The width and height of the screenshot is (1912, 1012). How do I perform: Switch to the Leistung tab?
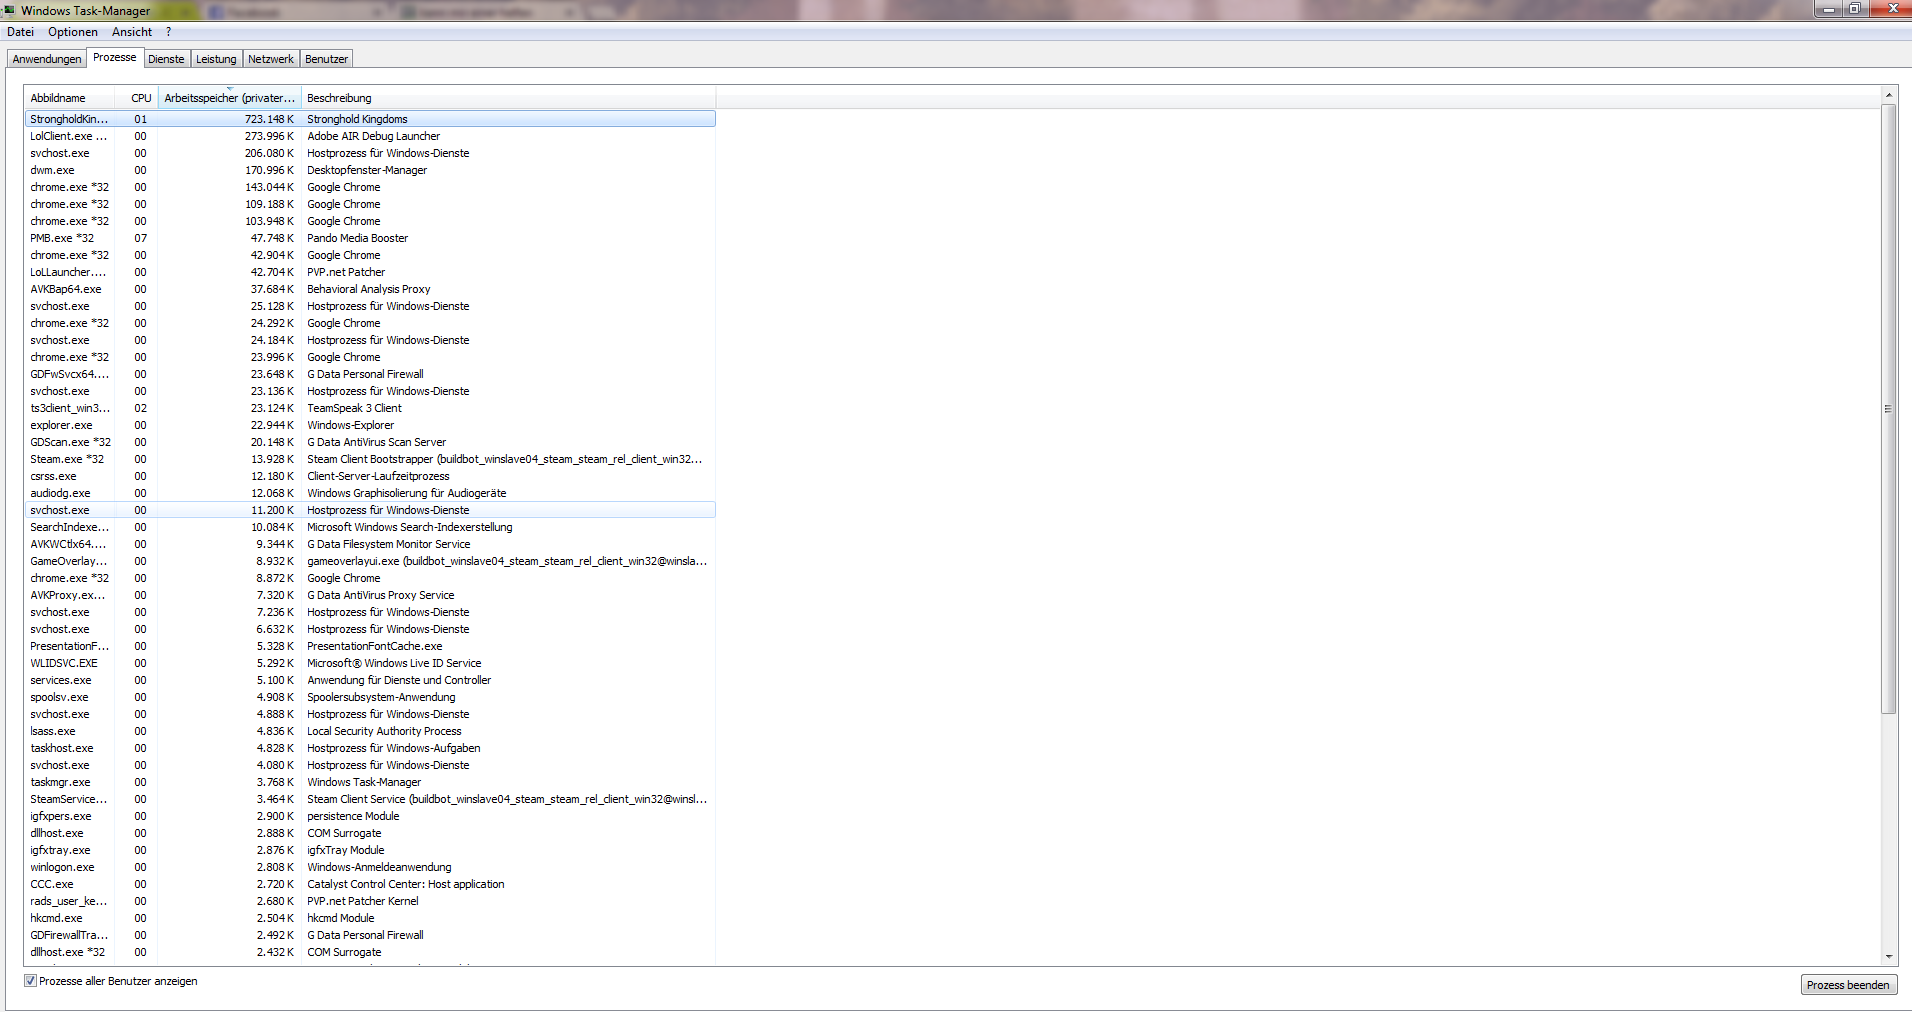pos(216,59)
